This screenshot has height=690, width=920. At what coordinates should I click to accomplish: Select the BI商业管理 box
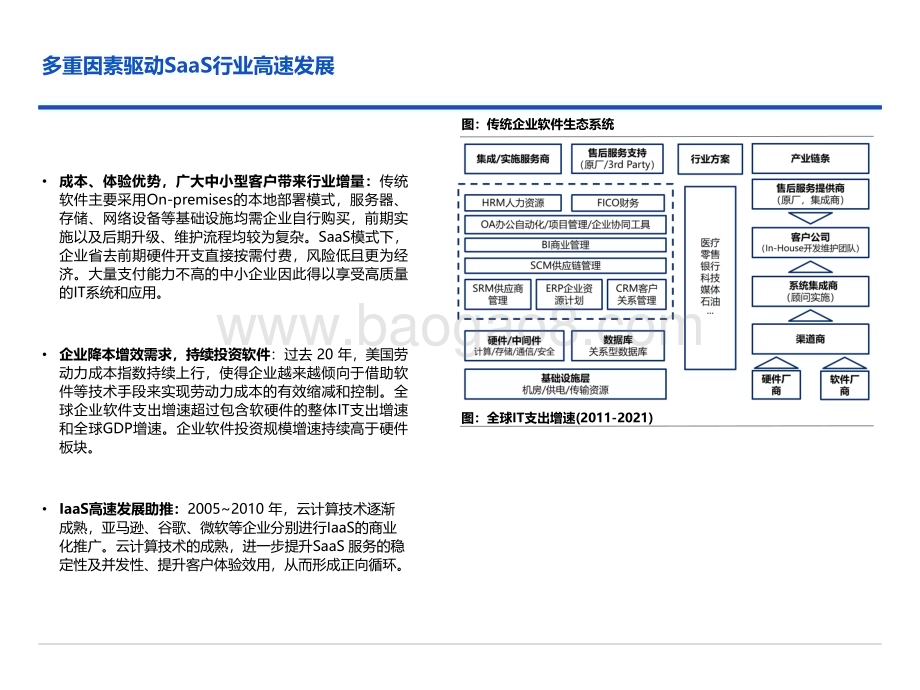click(565, 245)
